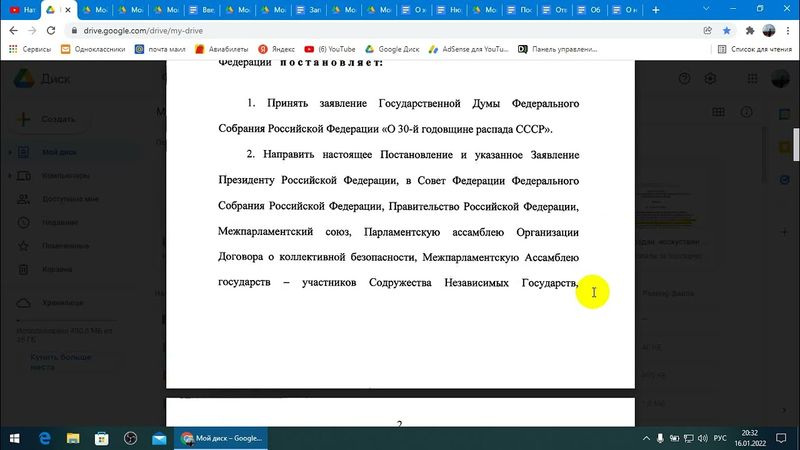
Task: Open OBS Studio from the taskbar
Action: click(x=131, y=438)
